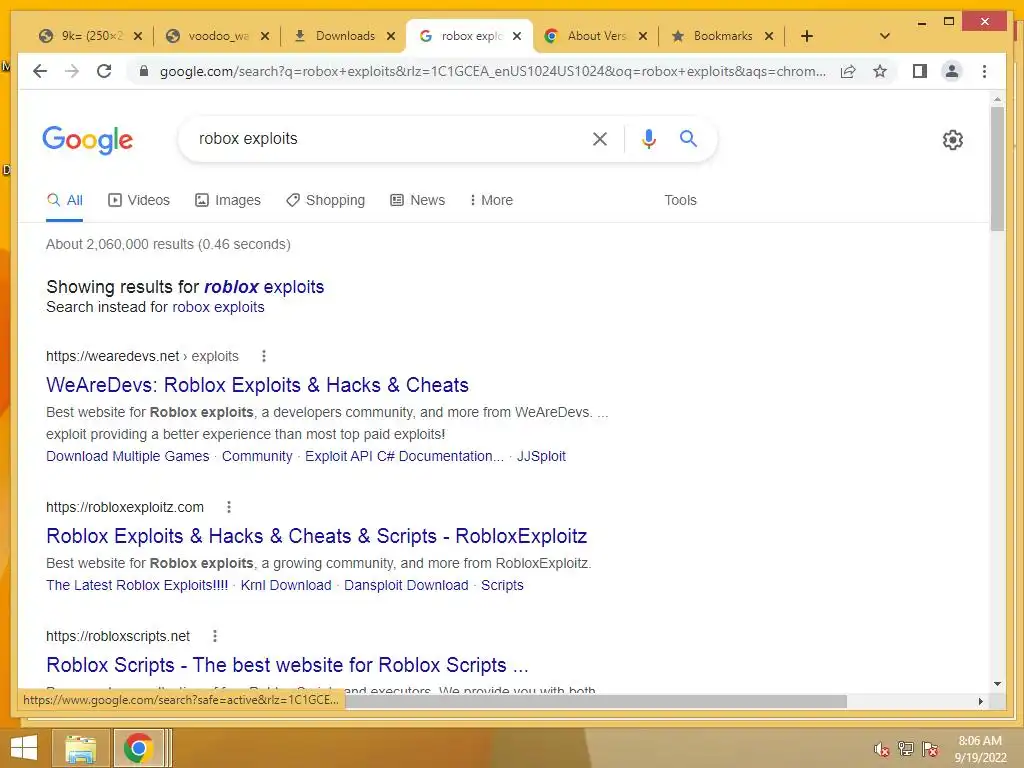This screenshot has width=1024, height=768.
Task: Open Download Multiple Games sitelink
Action: tap(128, 456)
